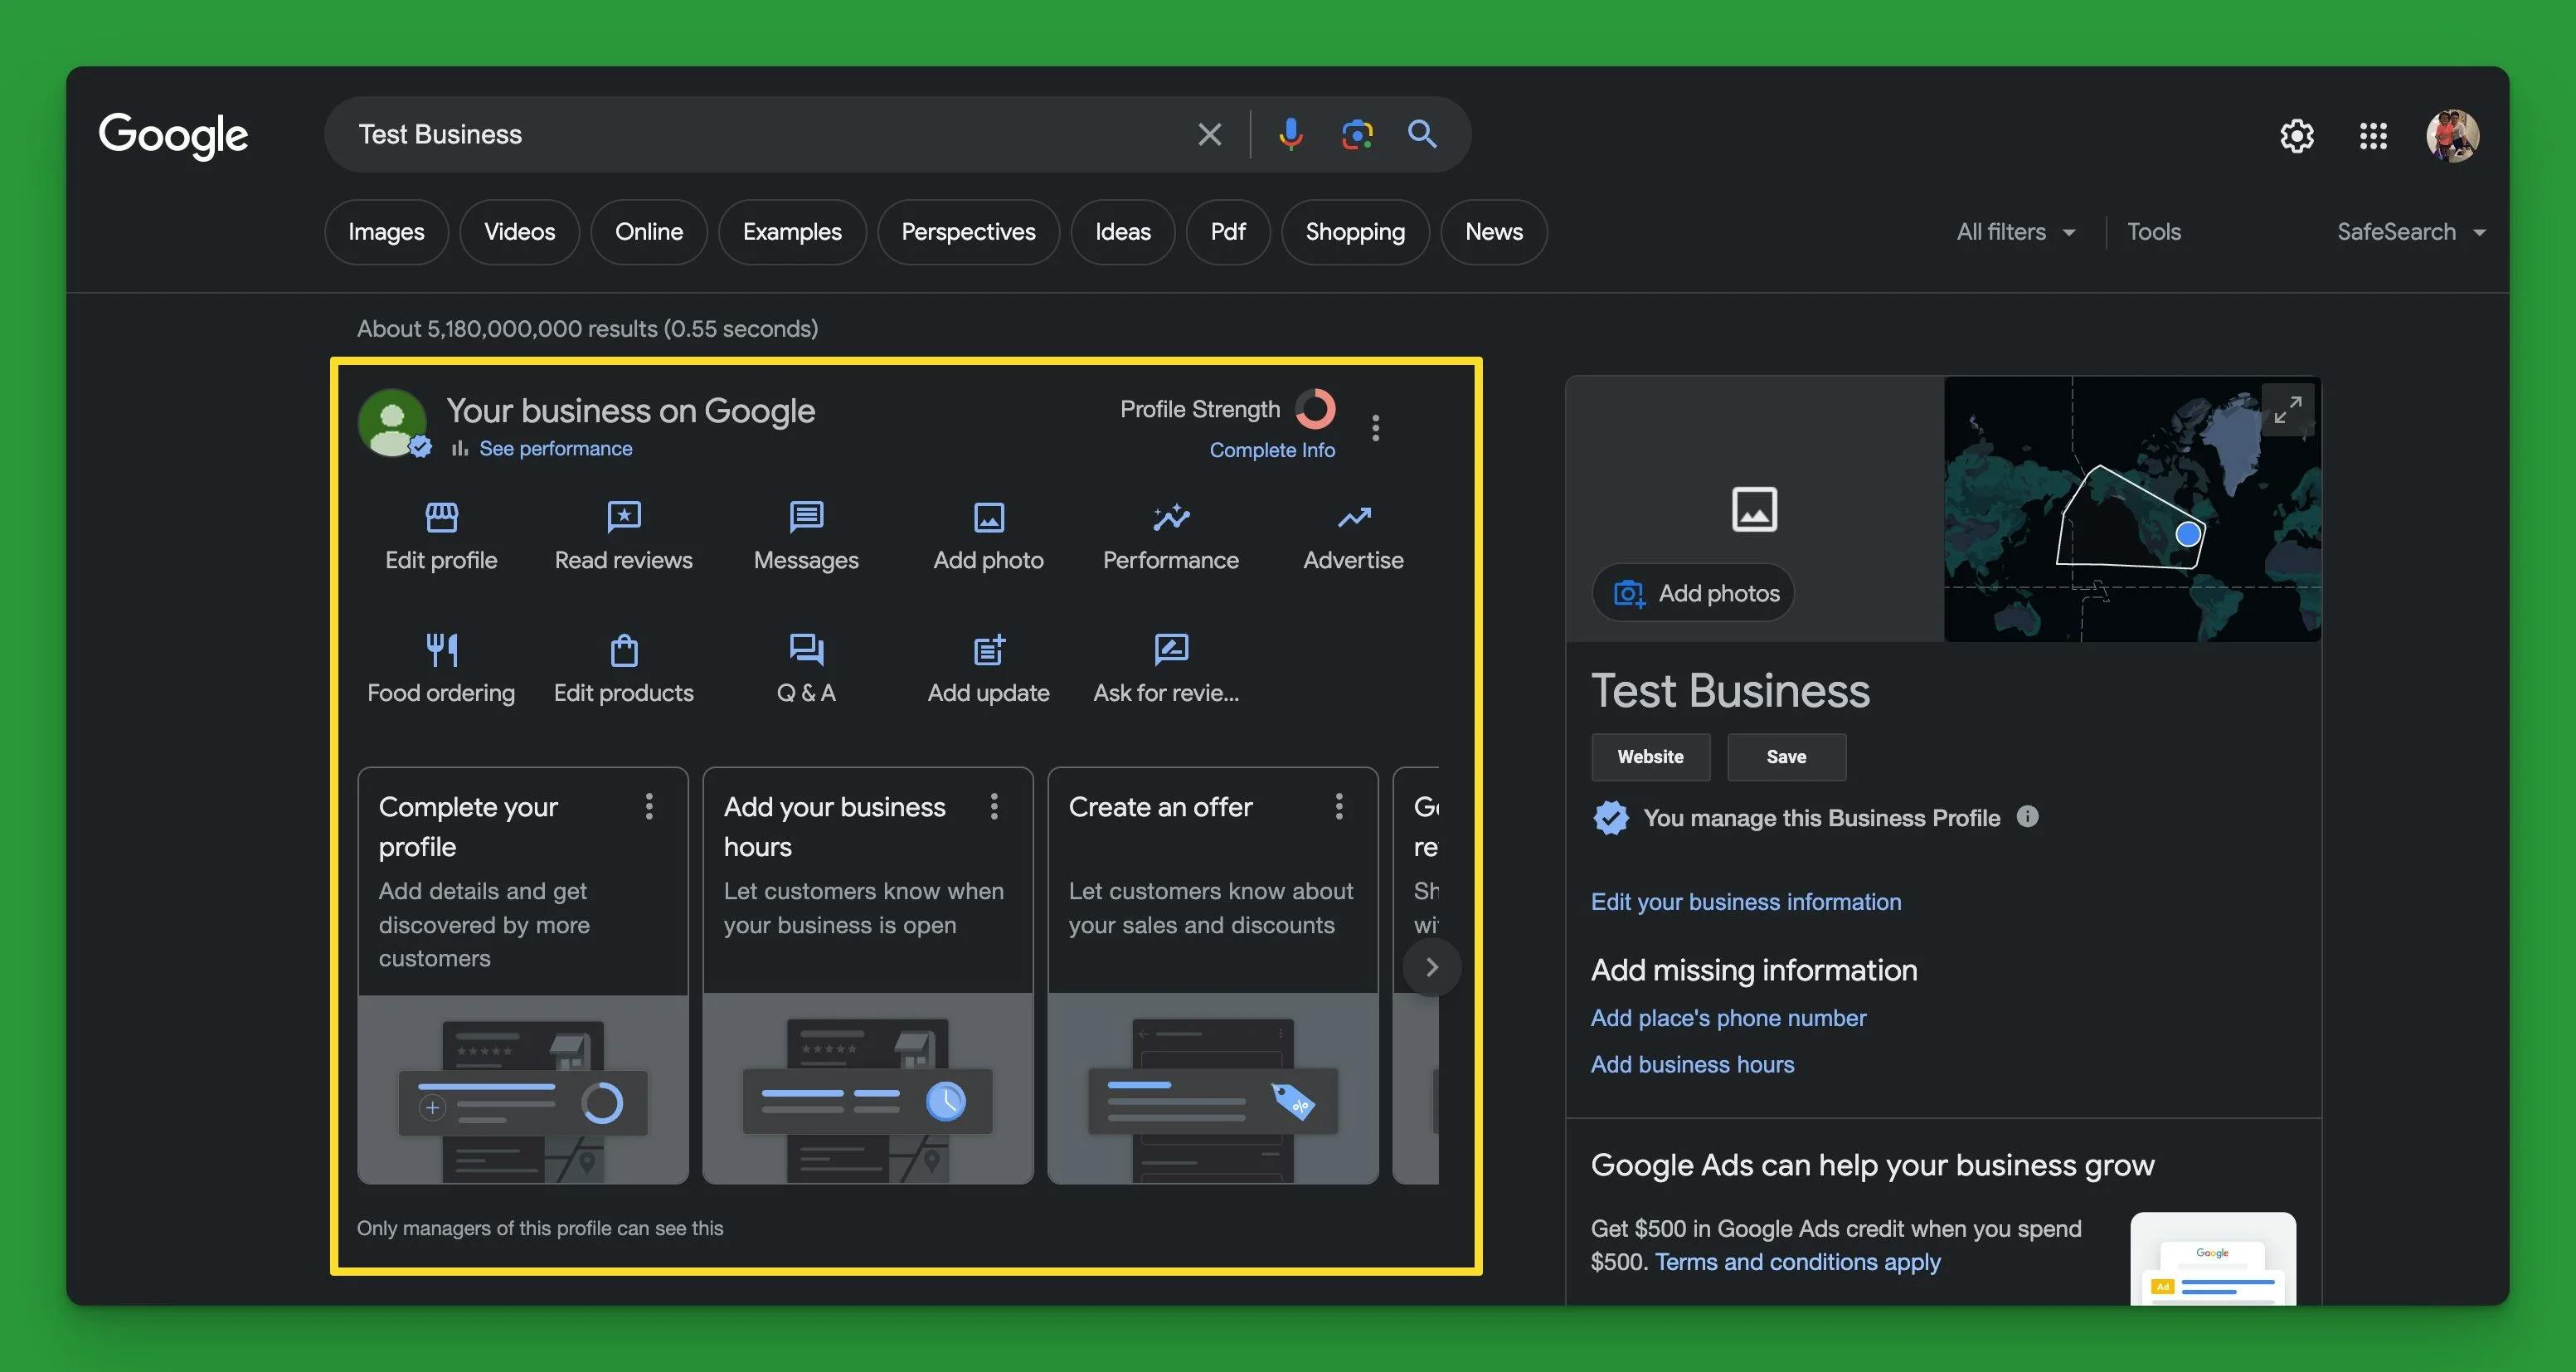Search by image with Lens icon

[1356, 134]
